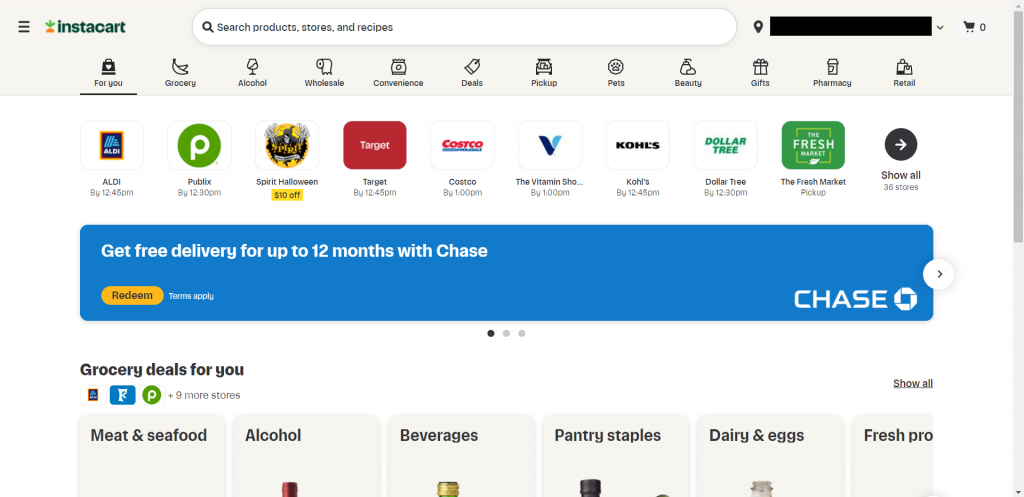Click the search products input field
This screenshot has height=497, width=1024.
click(464, 27)
